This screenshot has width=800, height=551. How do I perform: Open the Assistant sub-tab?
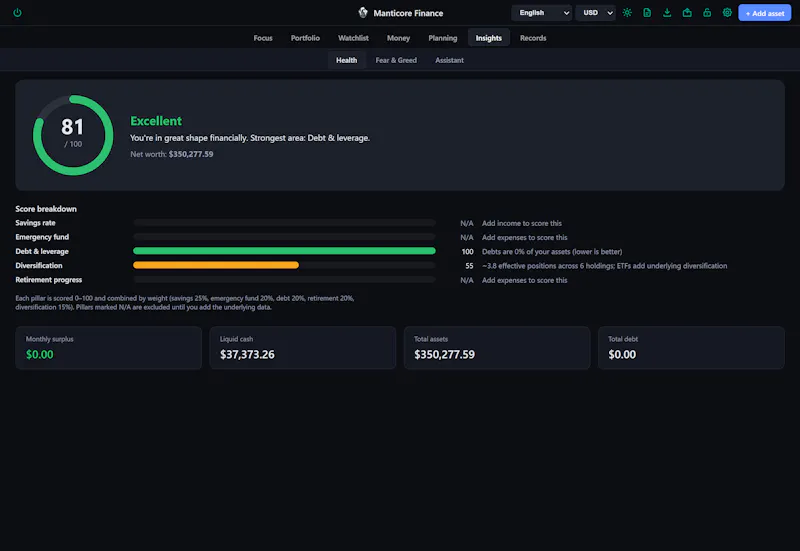coord(449,60)
